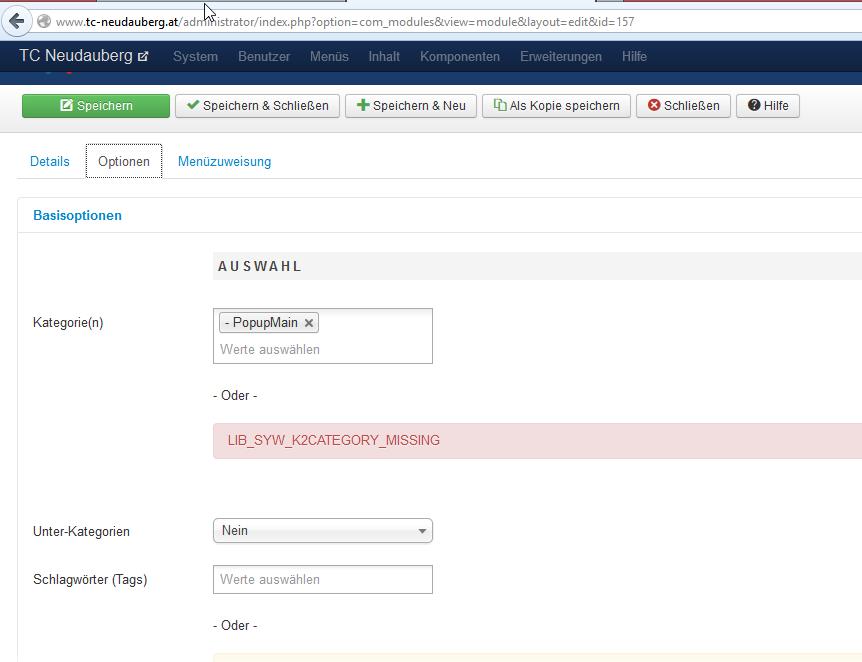Click the Schlagwörter (Tags) input field
This screenshot has height=662, width=862.
click(x=323, y=579)
